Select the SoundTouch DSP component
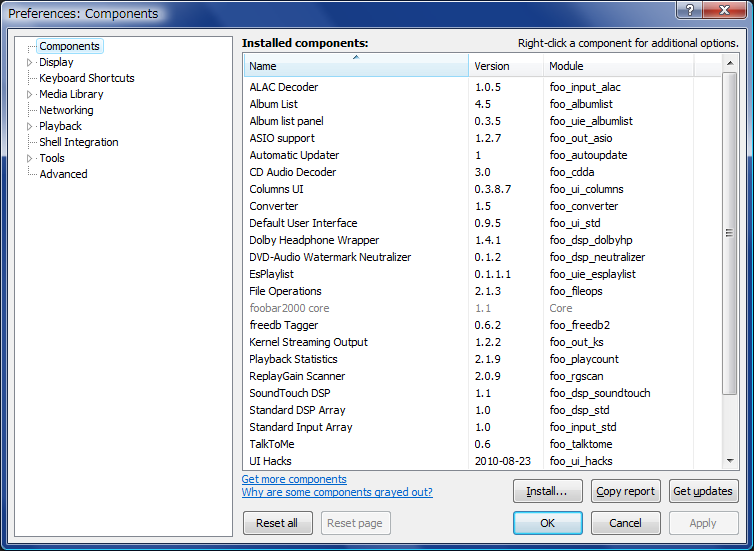 [x=482, y=393]
